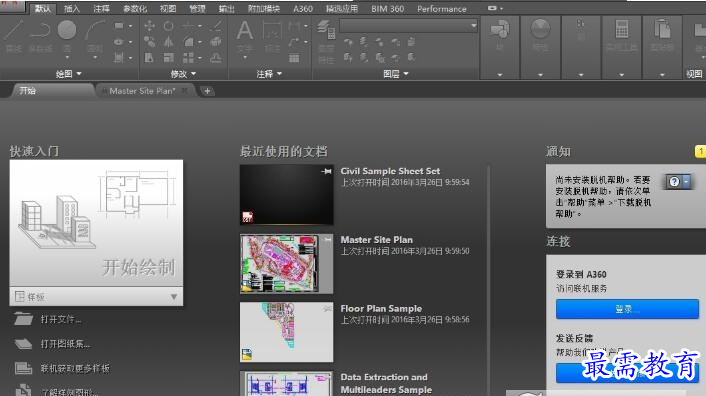Image resolution: width=706 pixels, height=396 pixels.
Task: Open the Performance ribbon tab
Action: (442, 9)
